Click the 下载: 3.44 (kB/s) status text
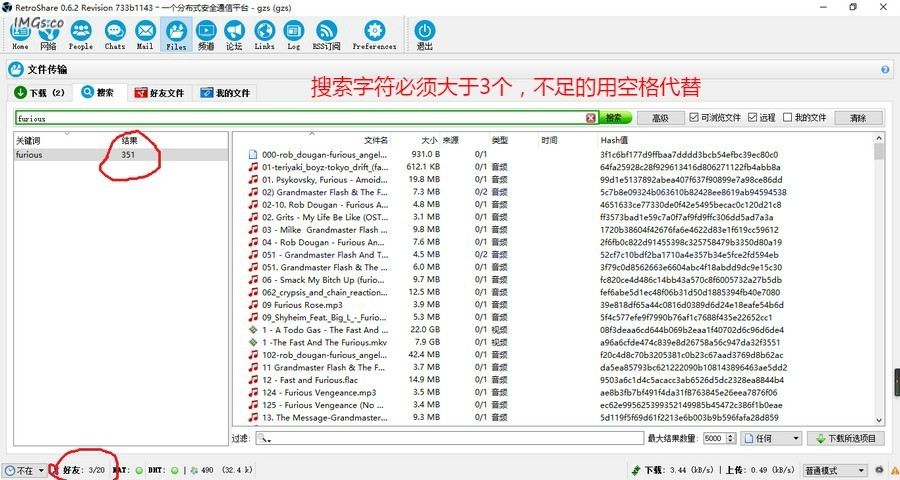900x480 pixels. [x=681, y=470]
